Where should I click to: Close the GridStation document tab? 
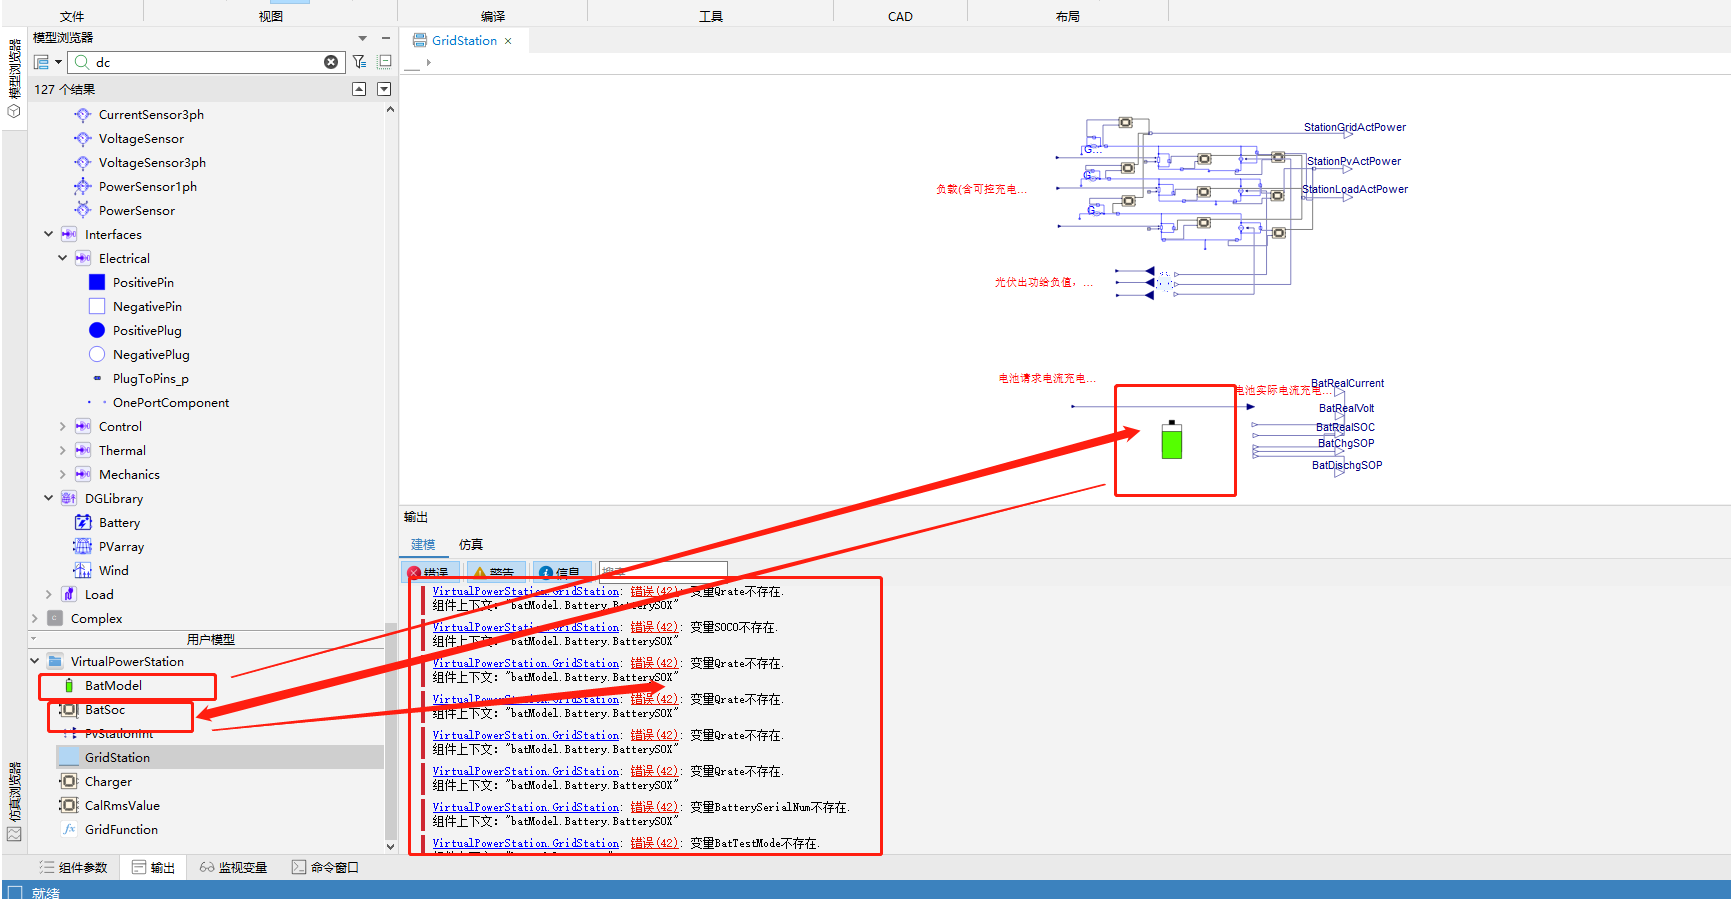[x=508, y=41]
